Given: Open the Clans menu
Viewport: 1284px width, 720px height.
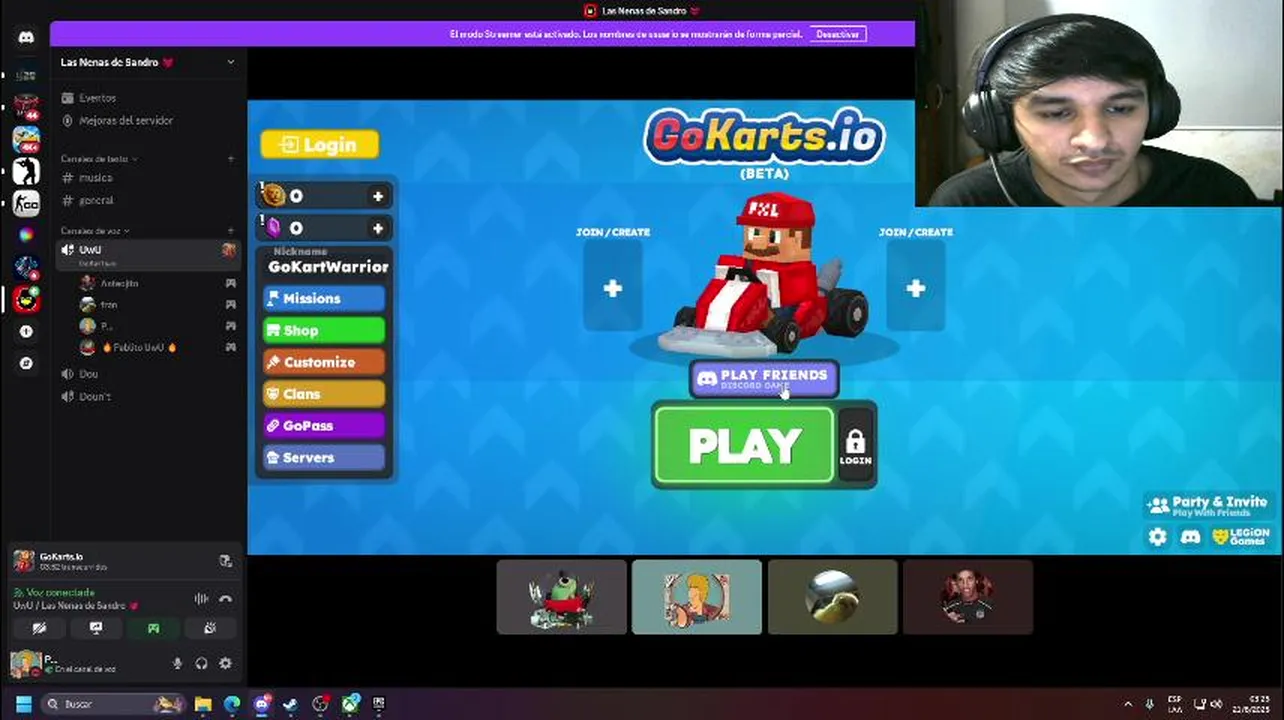Looking at the screenshot, I should coord(324,394).
